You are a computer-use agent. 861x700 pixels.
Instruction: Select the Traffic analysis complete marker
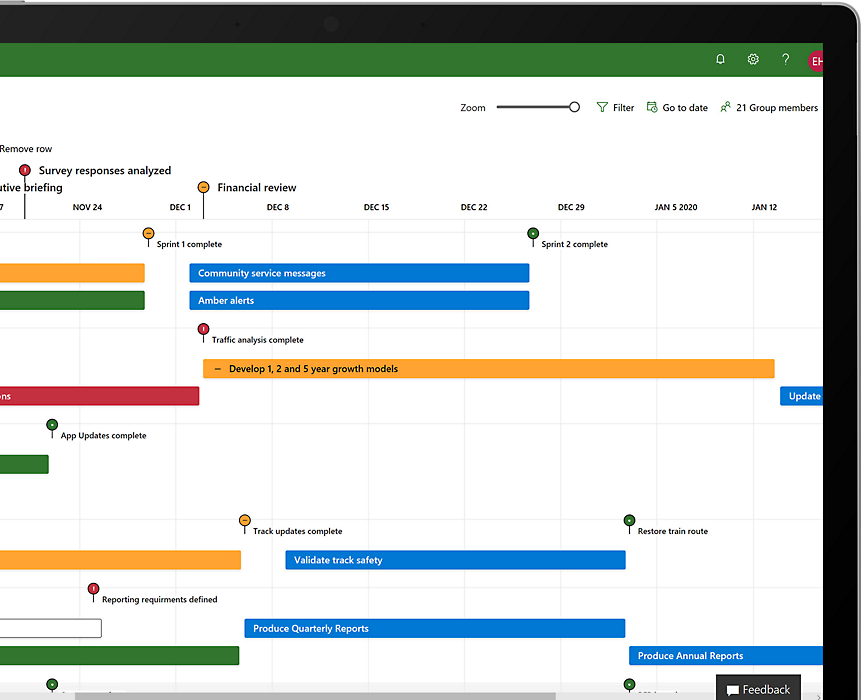pyautogui.click(x=203, y=329)
